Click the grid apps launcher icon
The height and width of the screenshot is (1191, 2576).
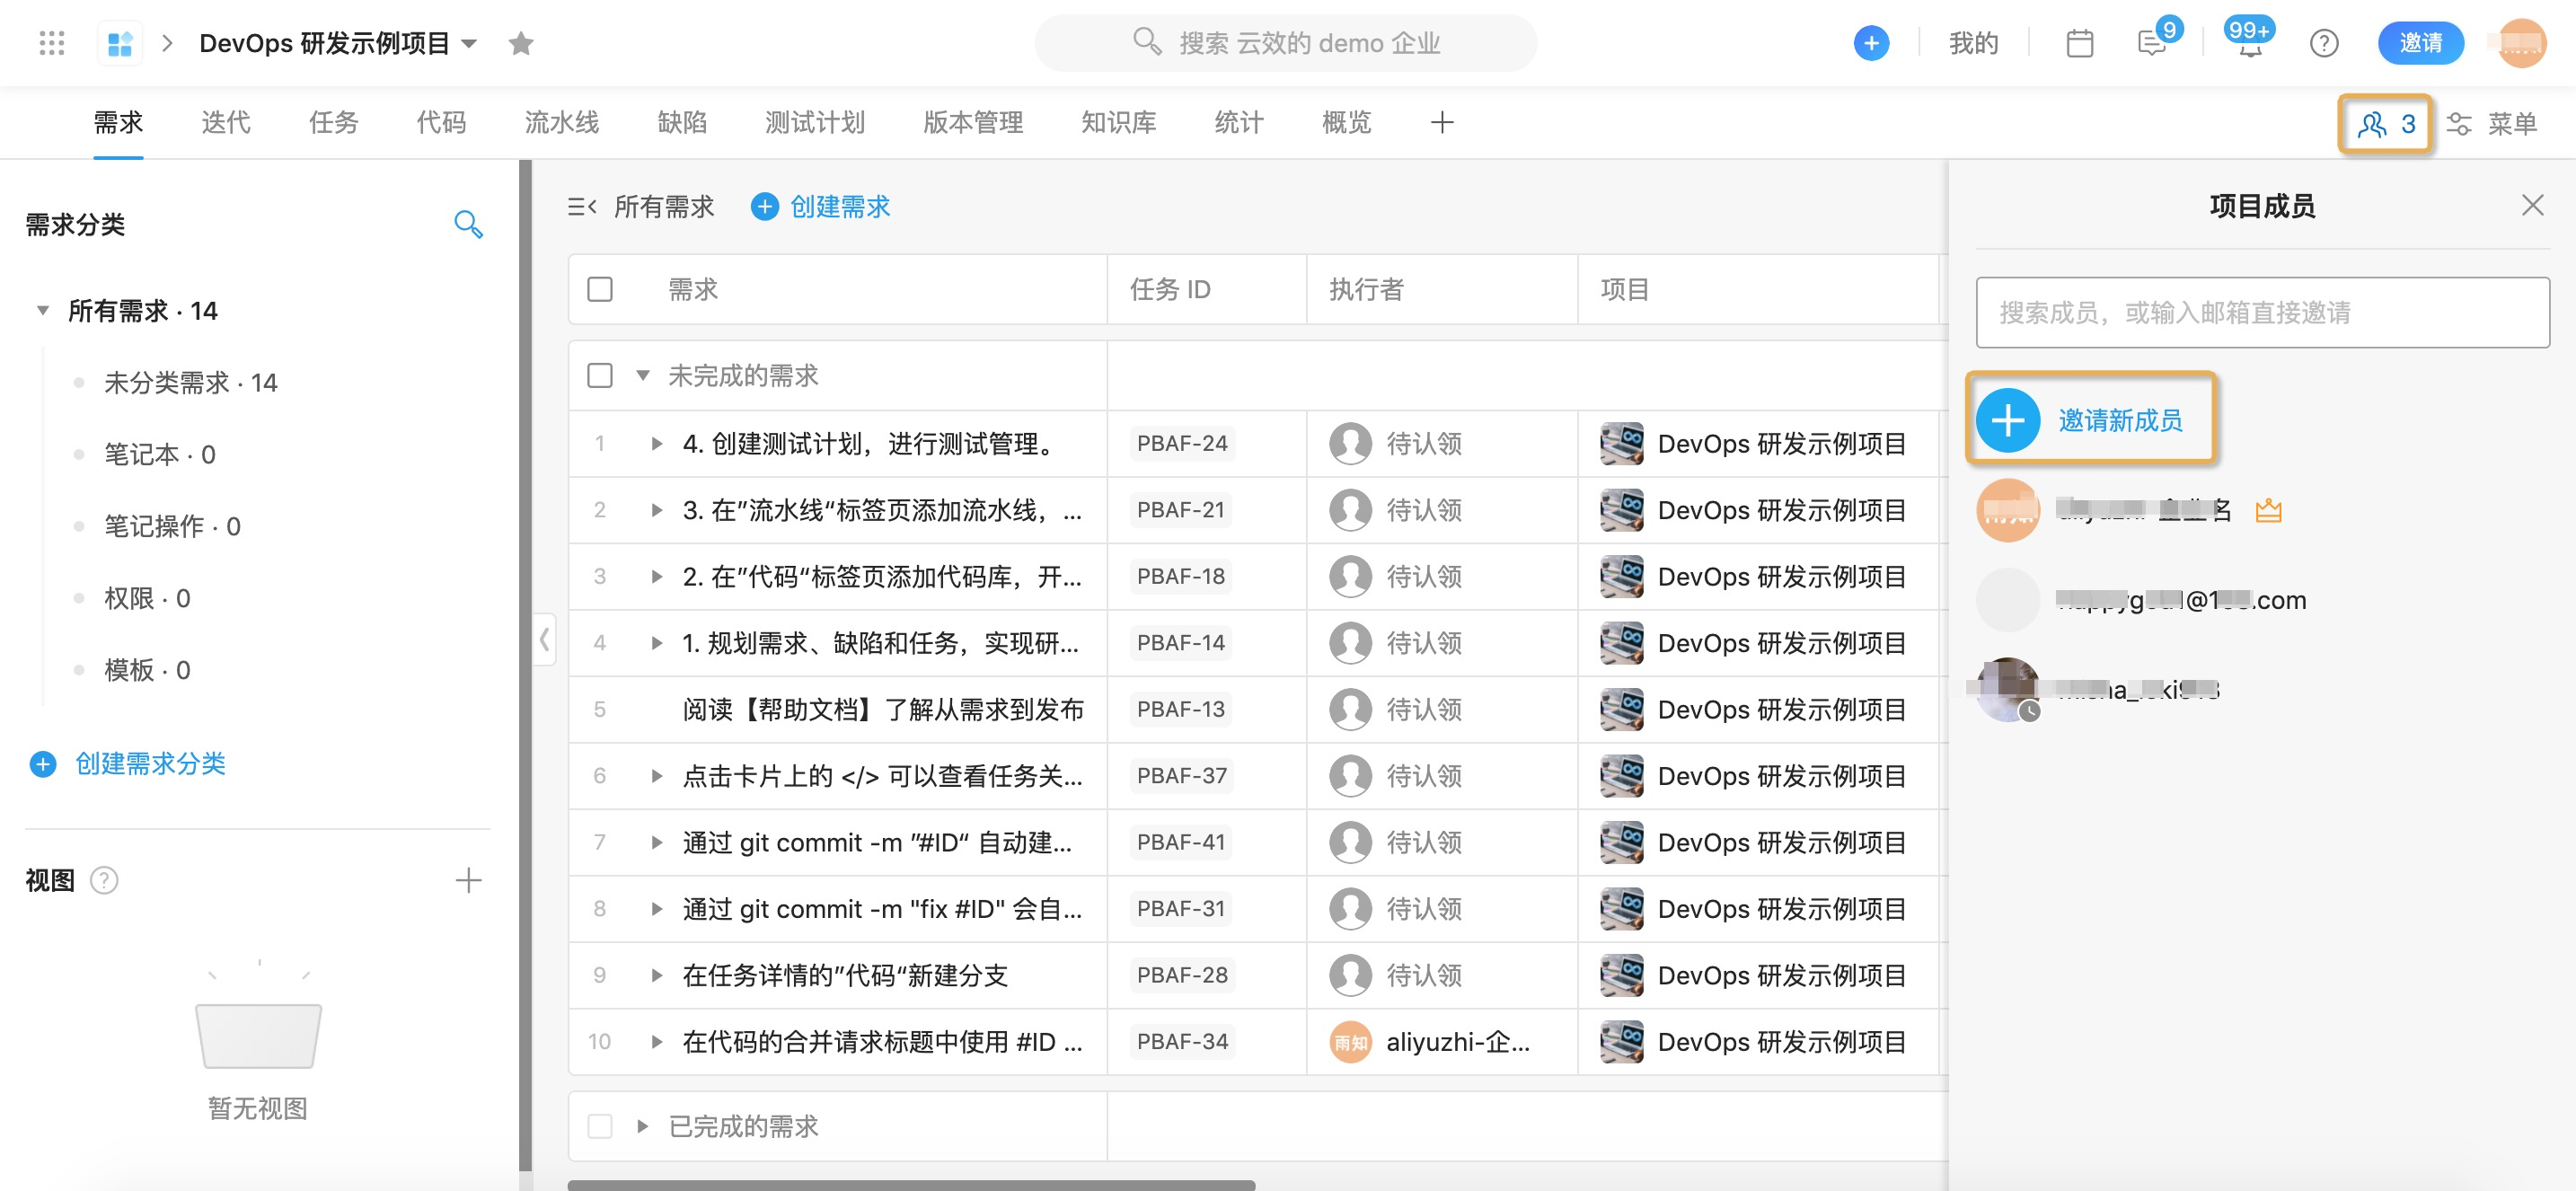[x=51, y=43]
